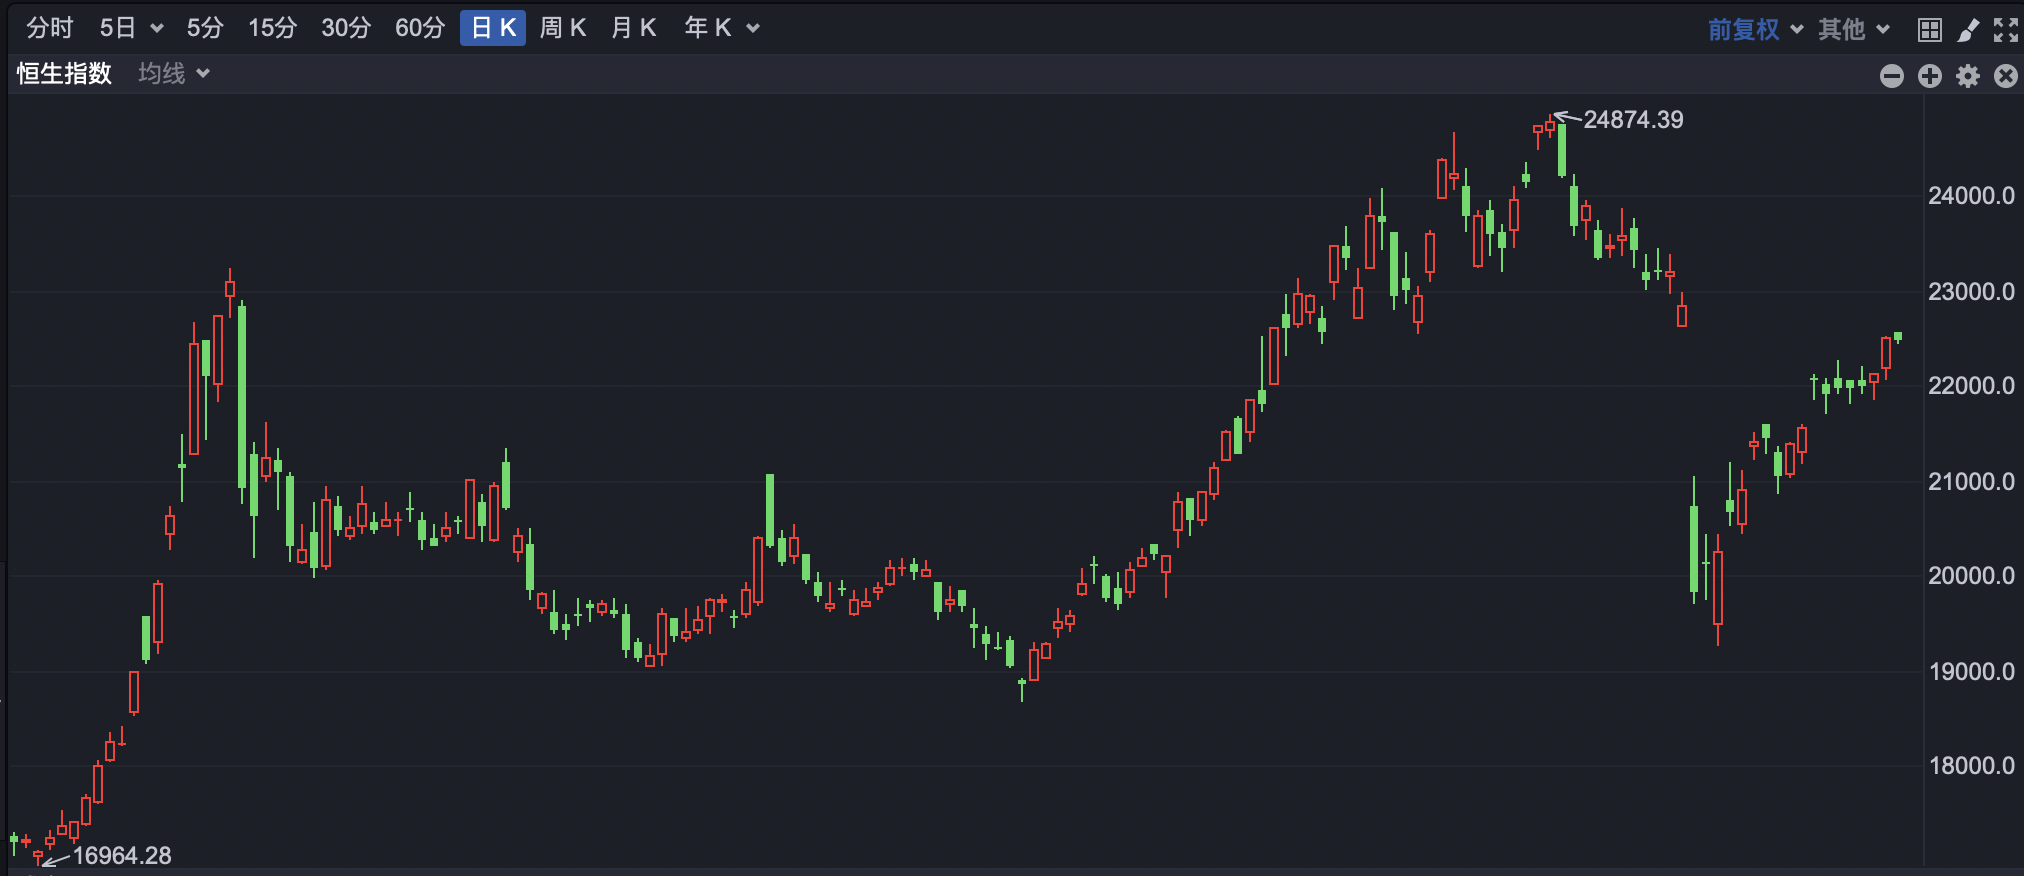Click the 24874.39 high price marker
The height and width of the screenshot is (876, 2024).
click(x=1632, y=120)
